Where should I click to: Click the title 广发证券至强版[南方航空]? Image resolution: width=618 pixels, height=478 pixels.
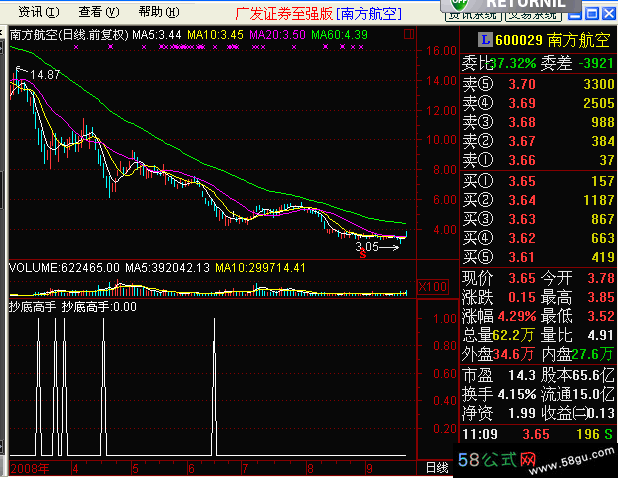318,14
